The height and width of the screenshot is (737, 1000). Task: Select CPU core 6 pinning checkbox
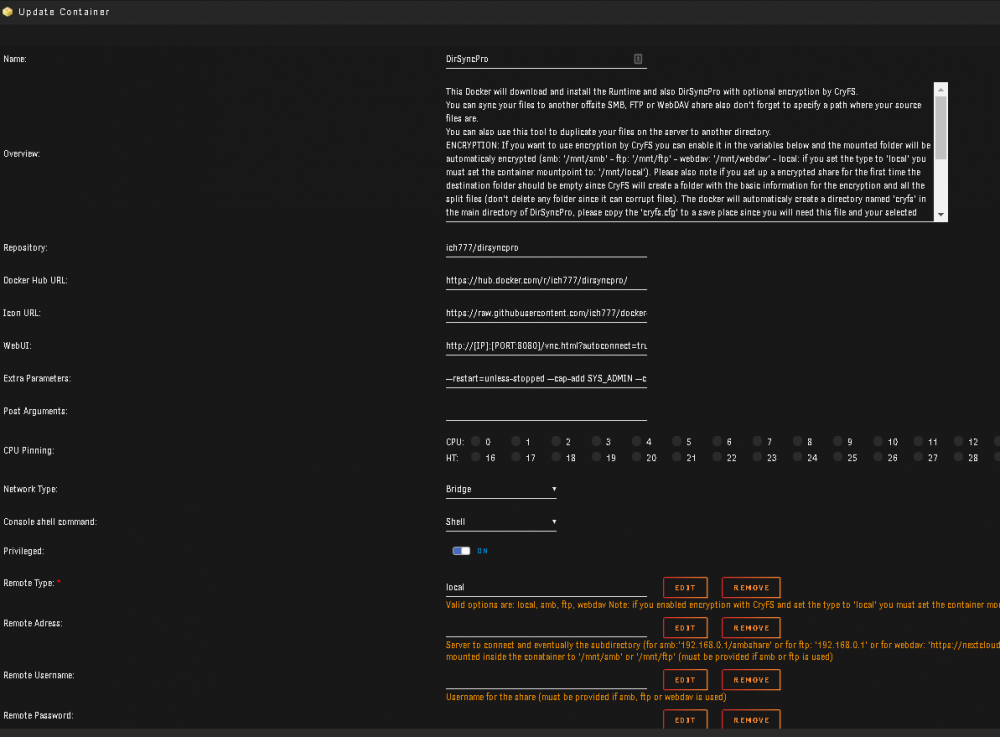click(717, 441)
